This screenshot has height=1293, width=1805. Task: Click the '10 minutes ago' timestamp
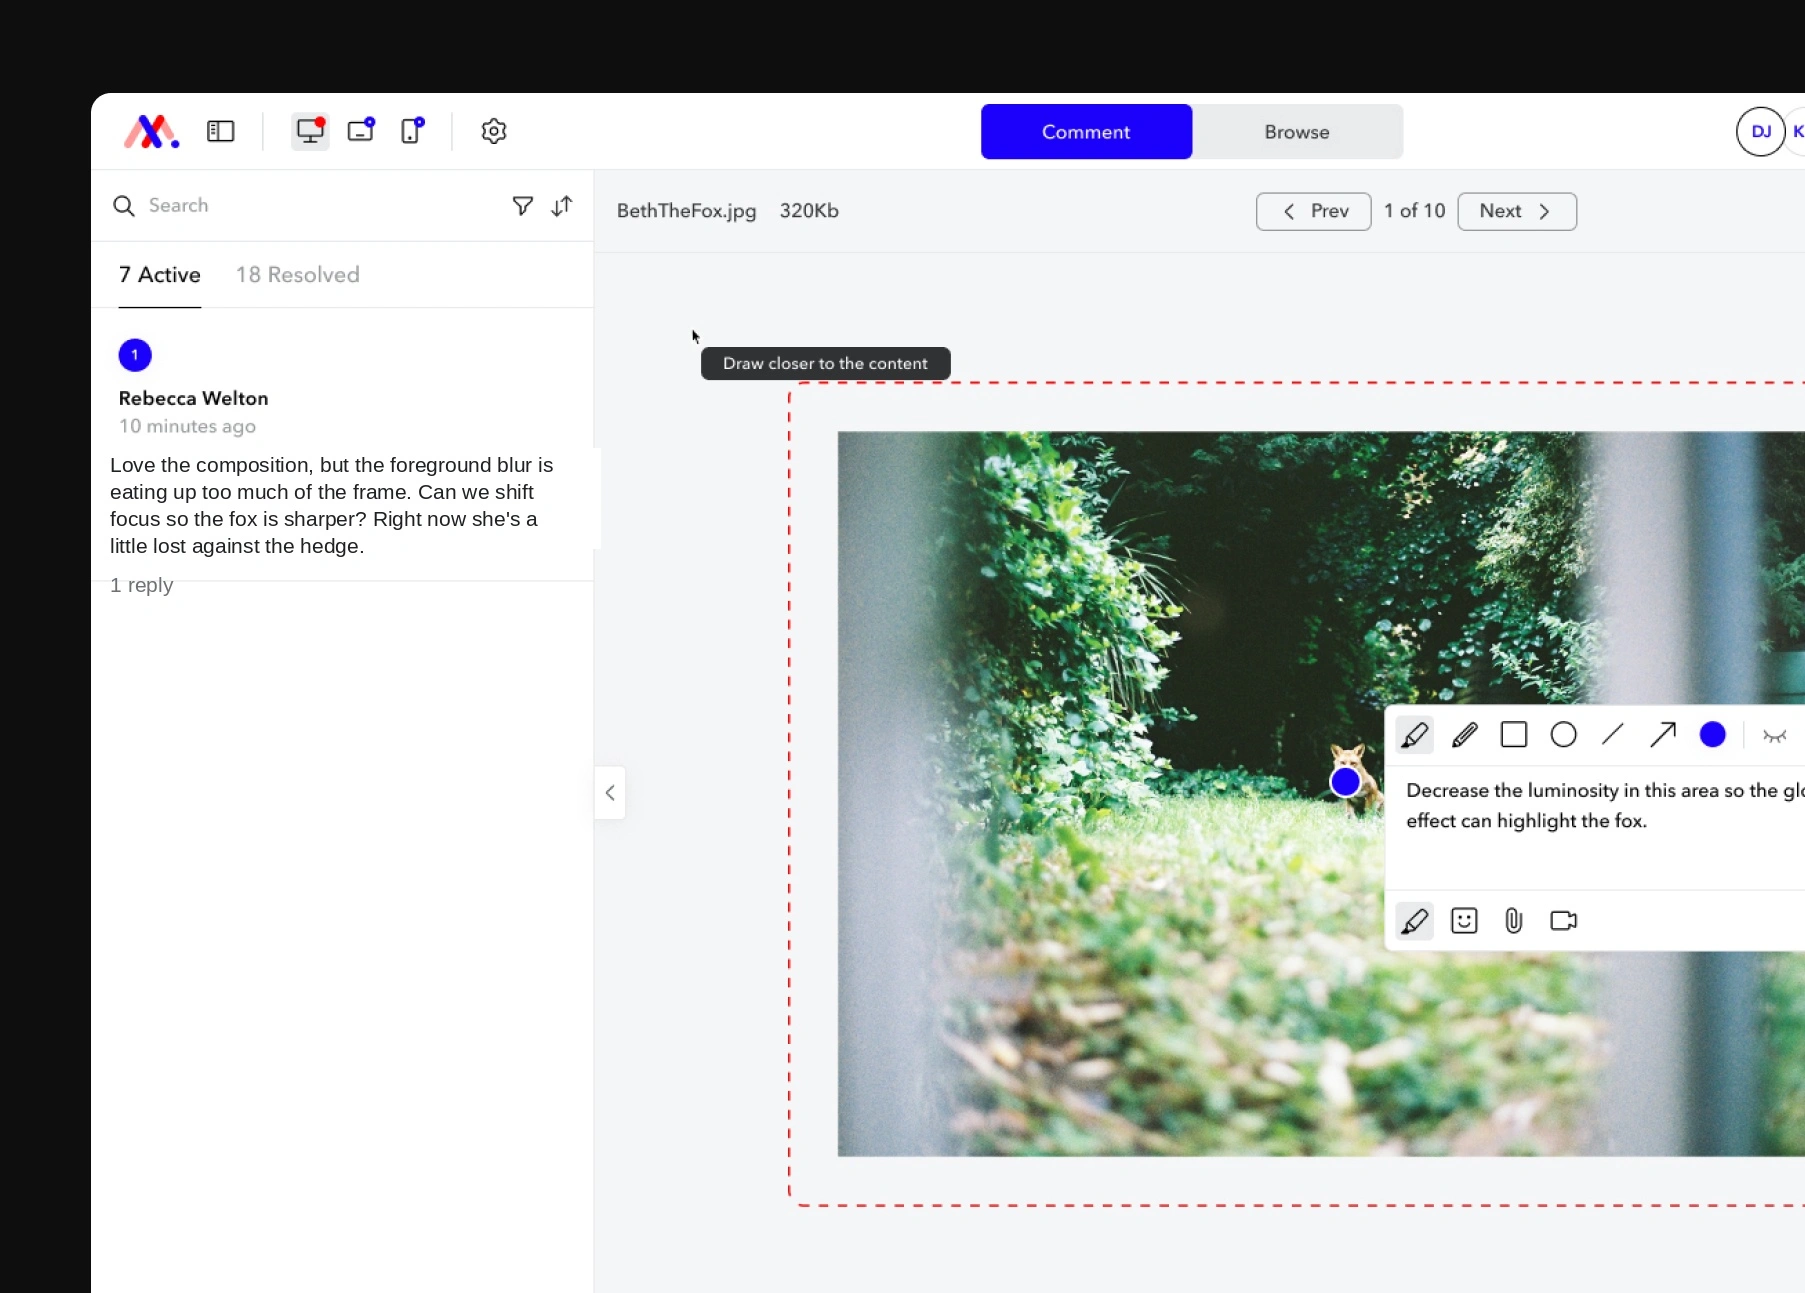tap(187, 426)
